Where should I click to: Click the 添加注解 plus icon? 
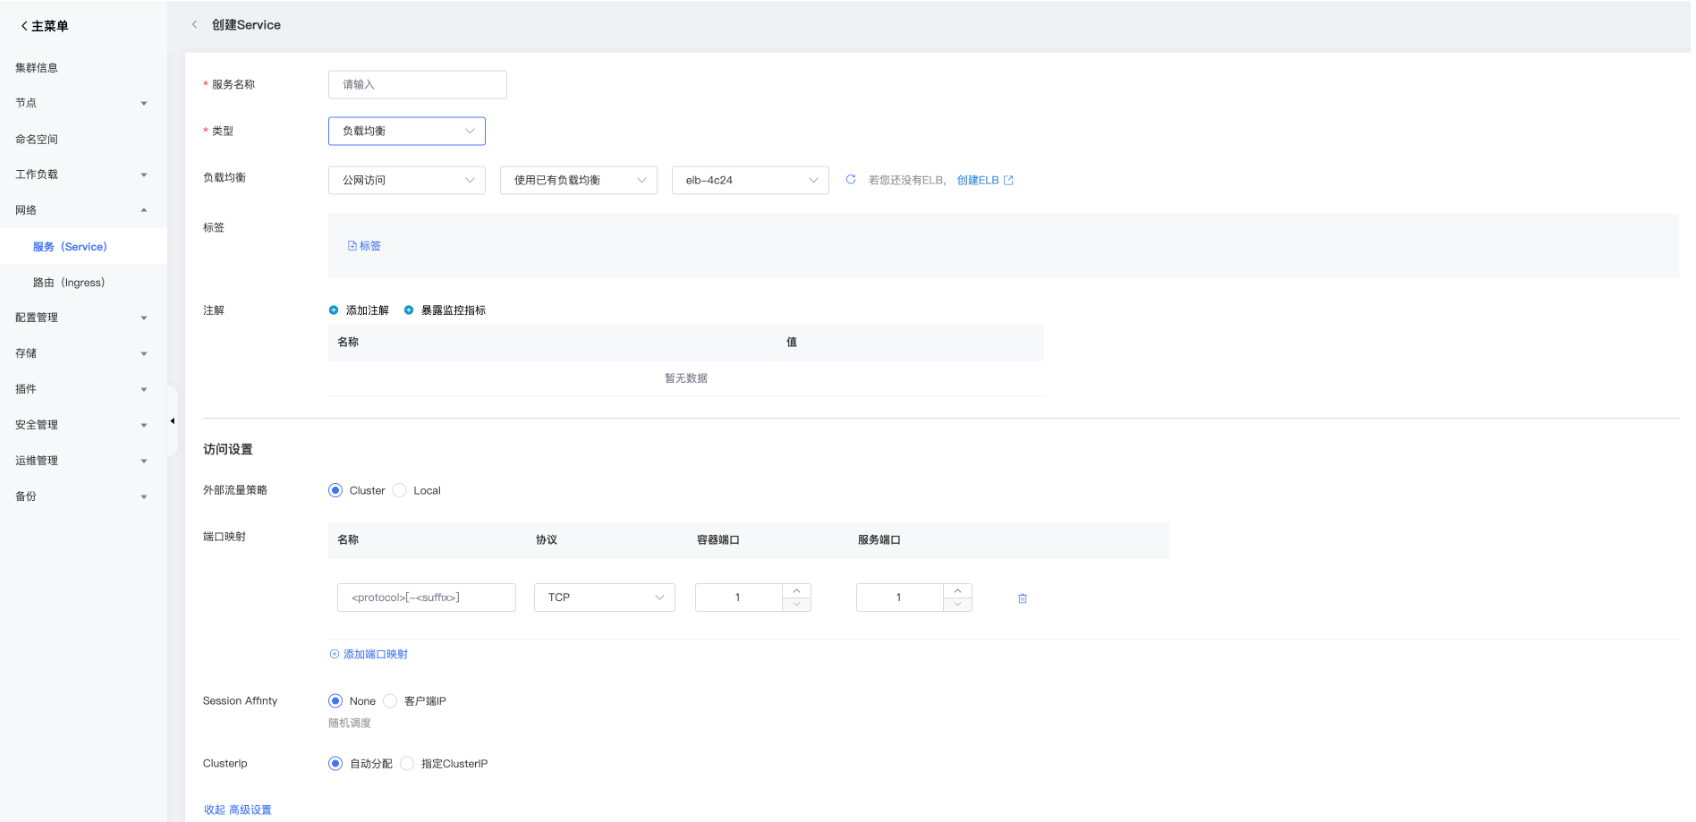pos(334,310)
